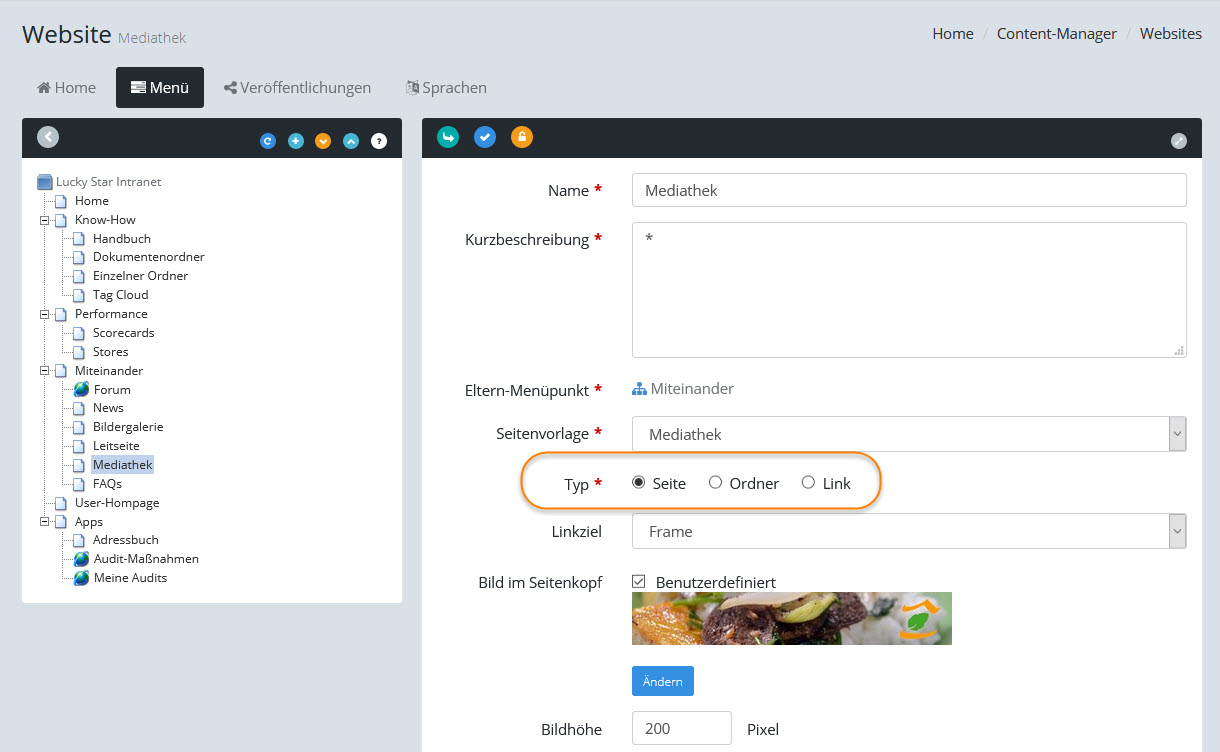The width and height of the screenshot is (1220, 752).
Task: Click into the Bildhöhe input field
Action: tap(681, 729)
